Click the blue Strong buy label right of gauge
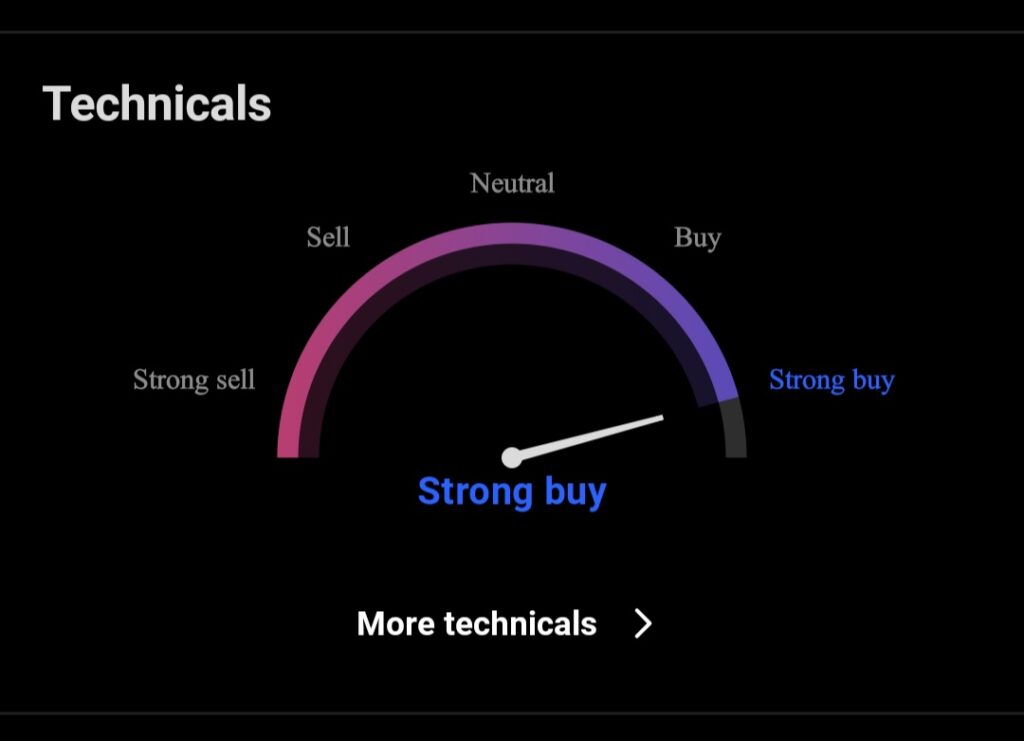Image resolution: width=1024 pixels, height=741 pixels. tap(831, 380)
